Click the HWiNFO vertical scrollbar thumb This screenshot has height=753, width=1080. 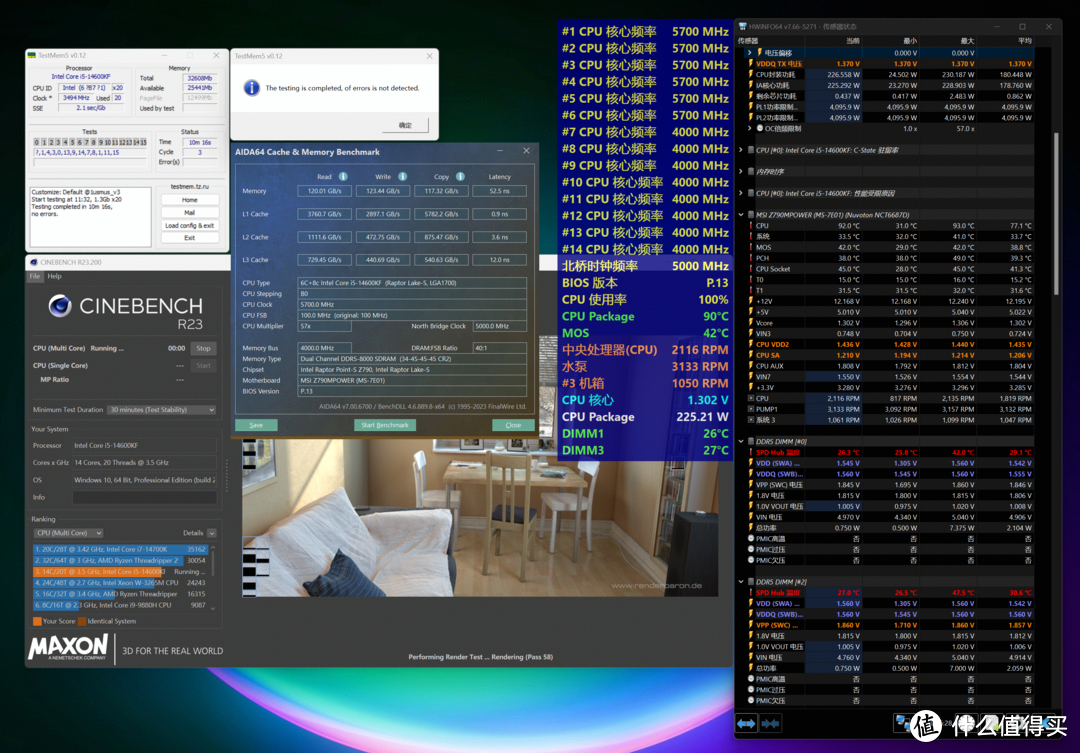1056,214
